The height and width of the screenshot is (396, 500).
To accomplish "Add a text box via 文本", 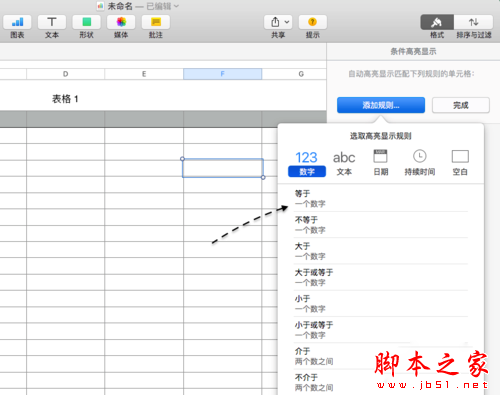I will [x=52, y=22].
